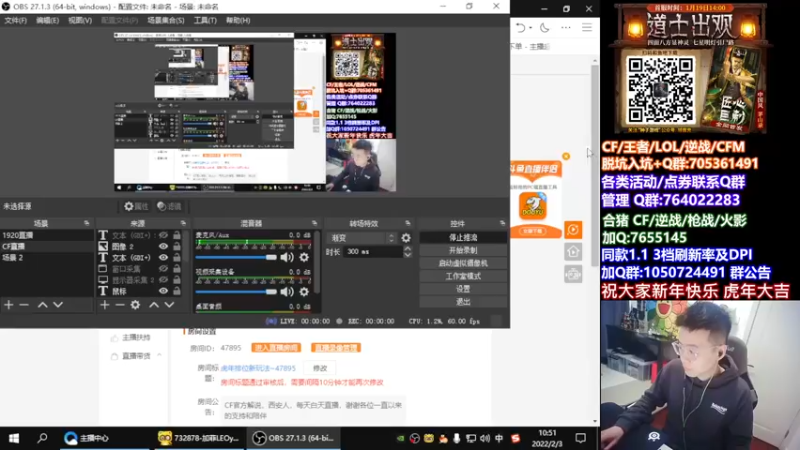Click 开始录制 button in 控件 panel
Viewport: 800px width, 450px height.
[463, 251]
